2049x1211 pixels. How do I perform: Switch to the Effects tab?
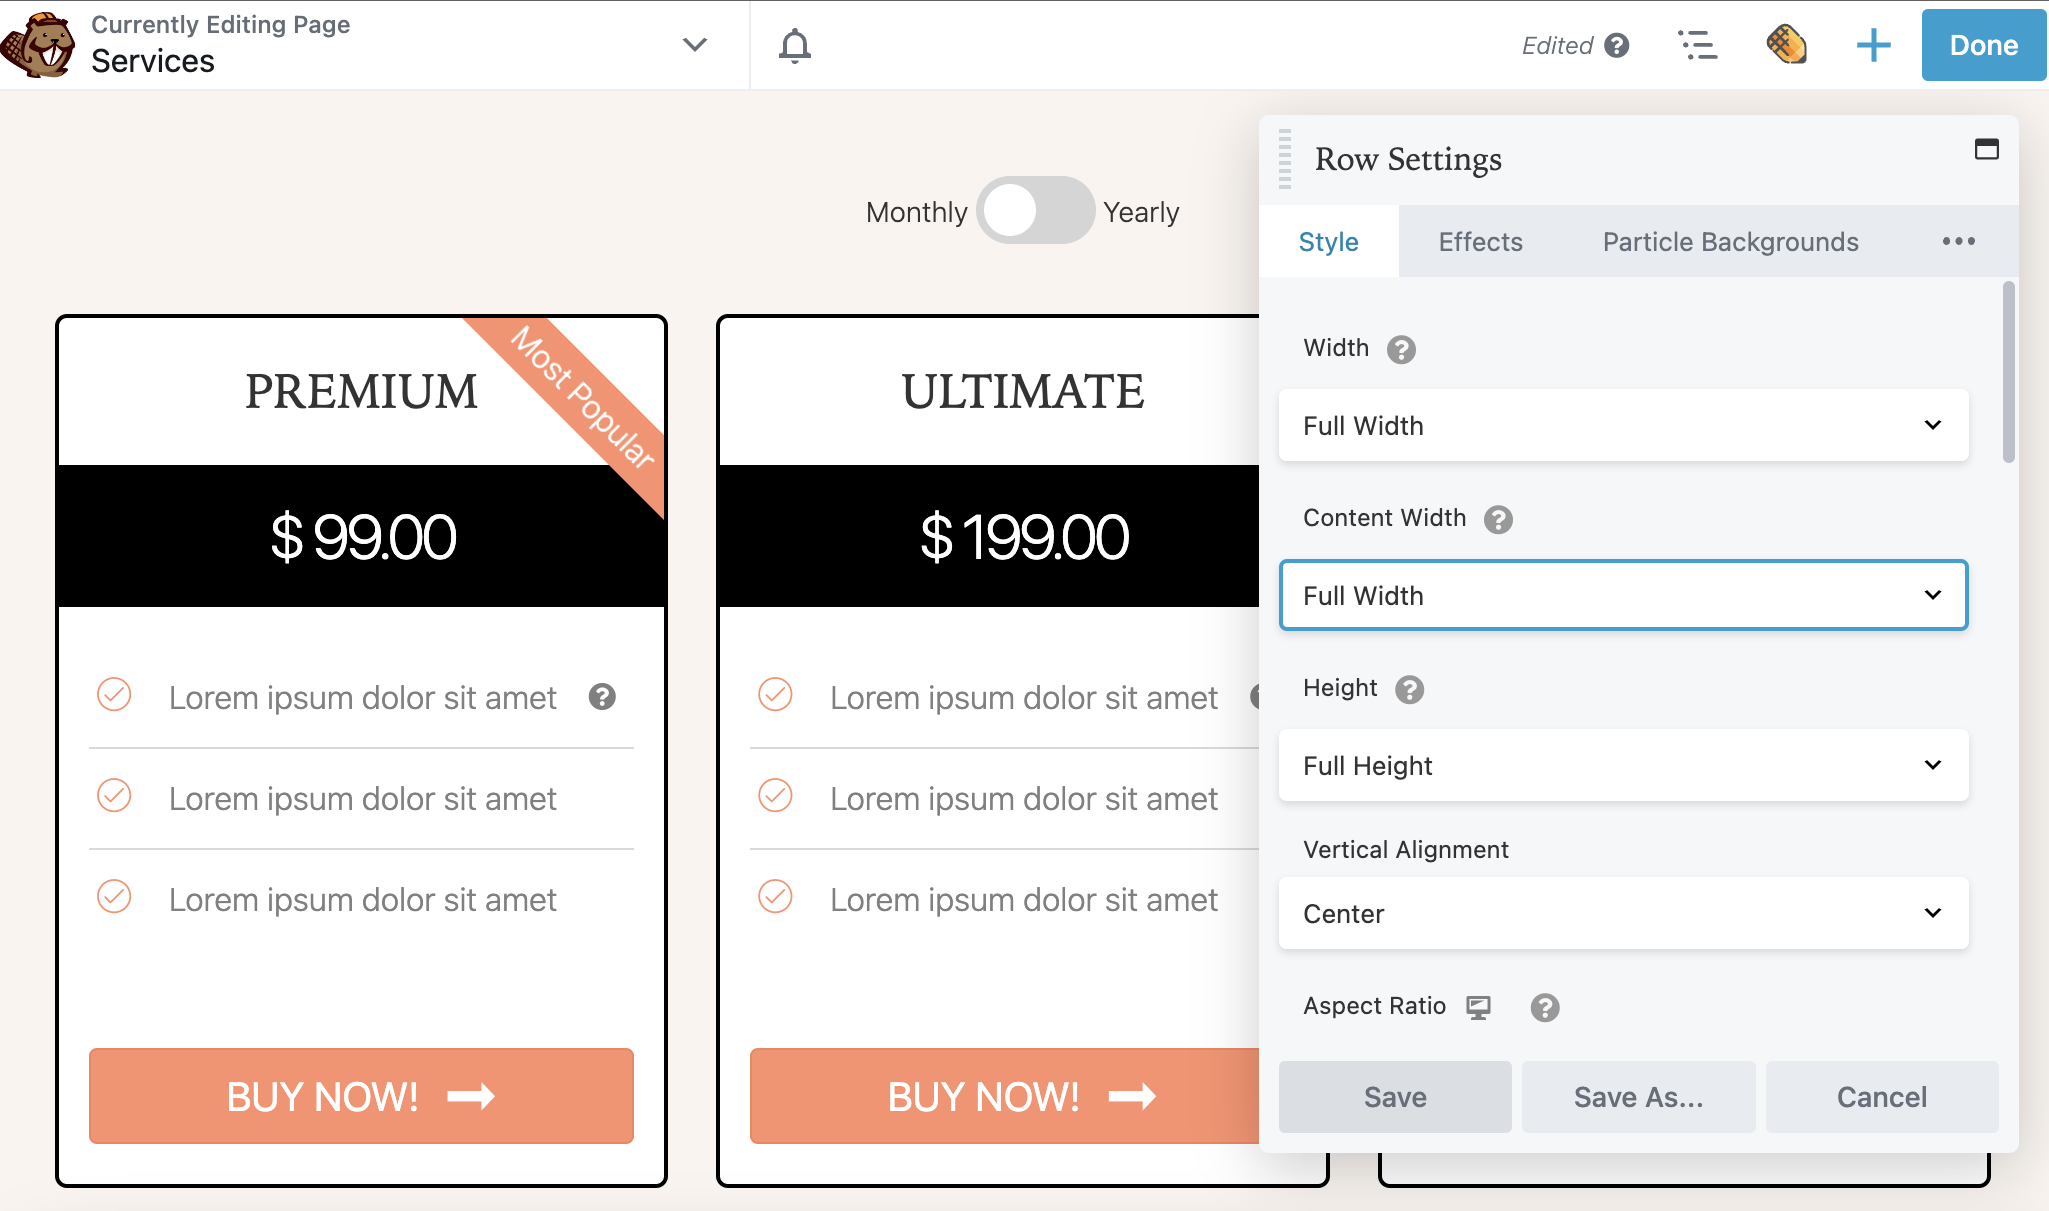coord(1480,239)
